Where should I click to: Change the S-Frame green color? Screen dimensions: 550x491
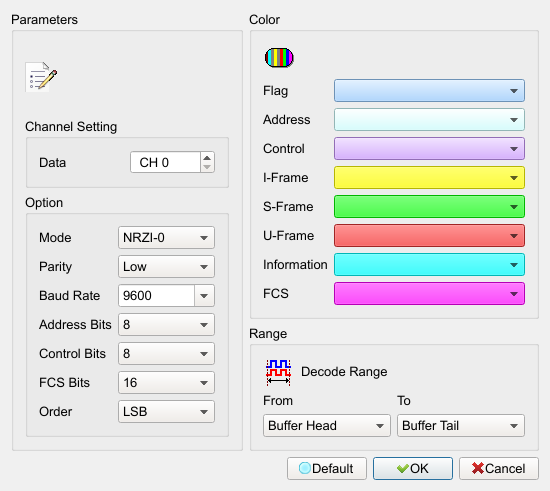pos(429,207)
